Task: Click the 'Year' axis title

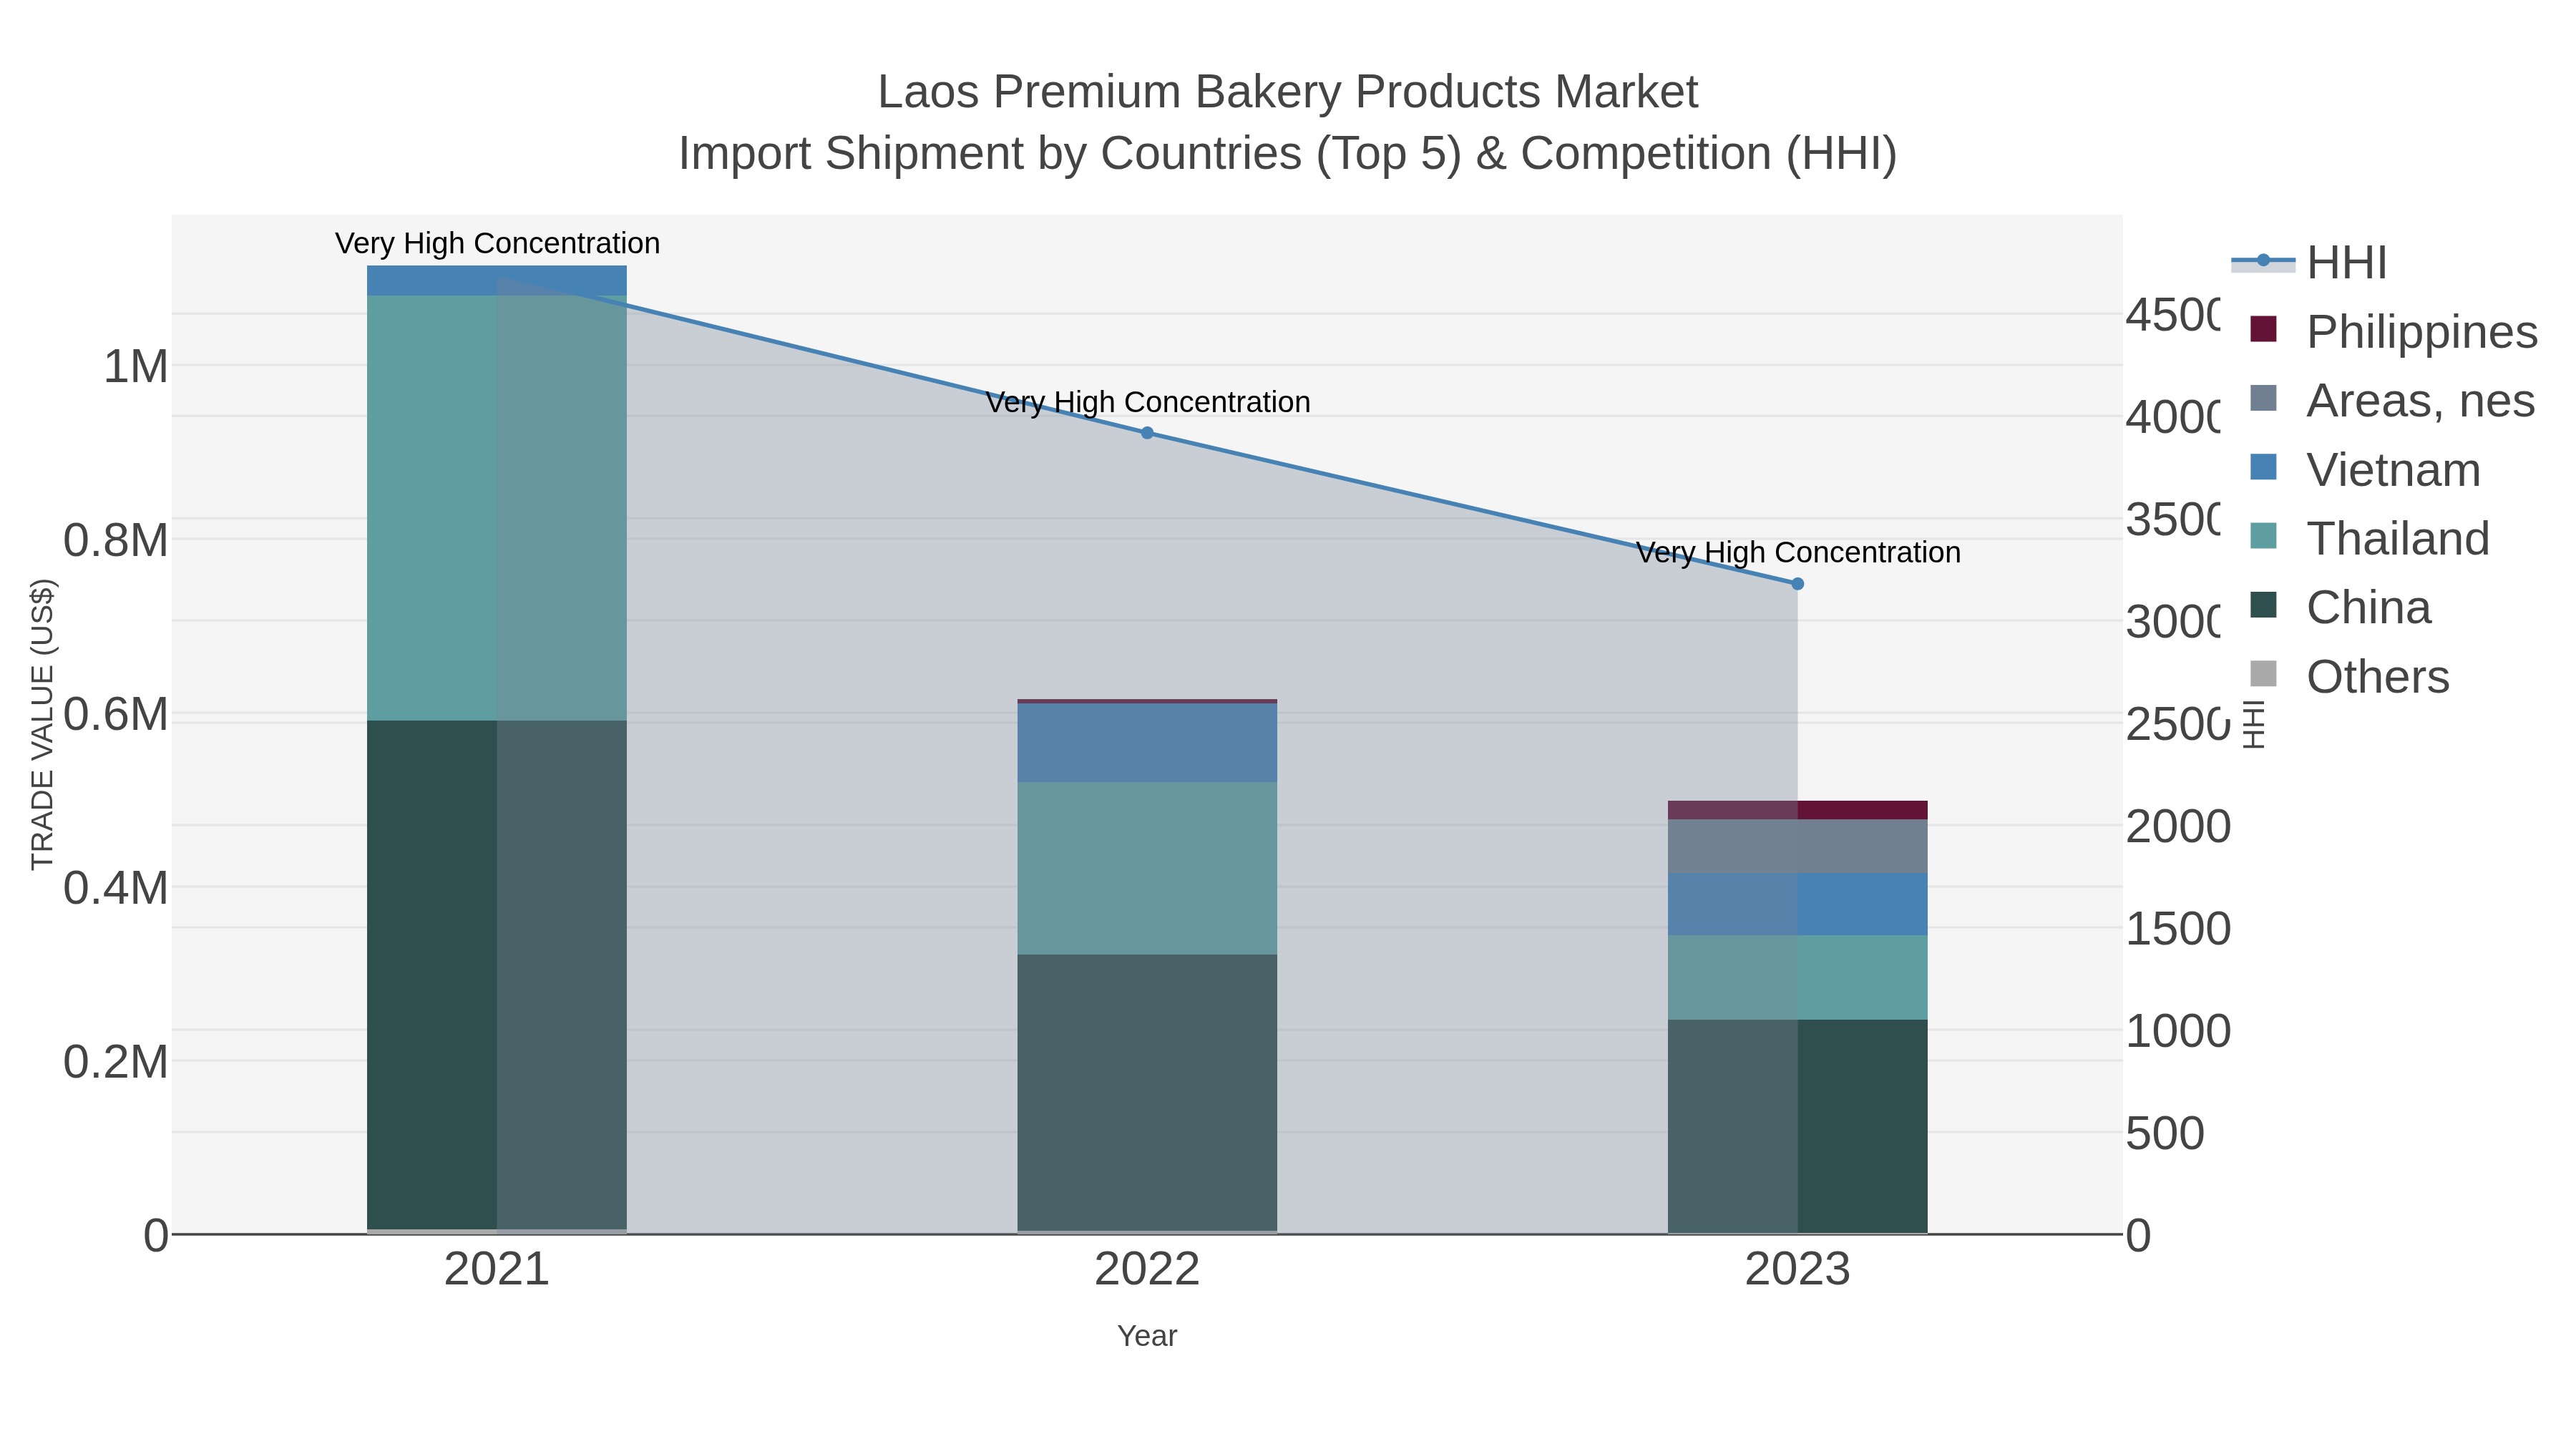Action: click(1147, 1336)
